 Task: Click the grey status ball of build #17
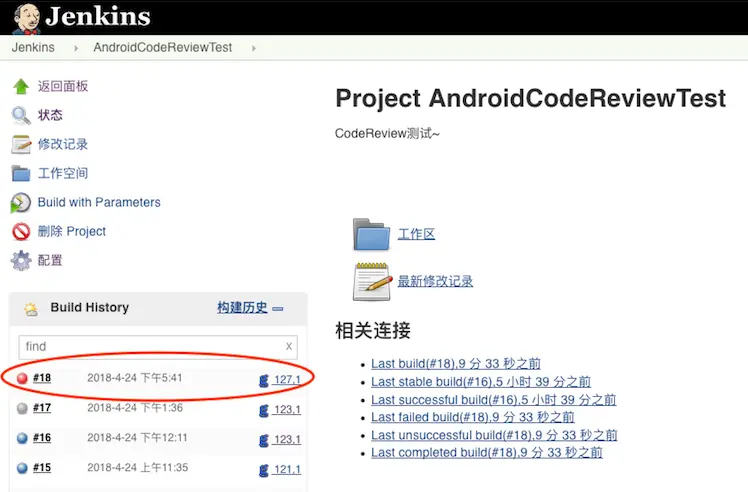(x=22, y=408)
